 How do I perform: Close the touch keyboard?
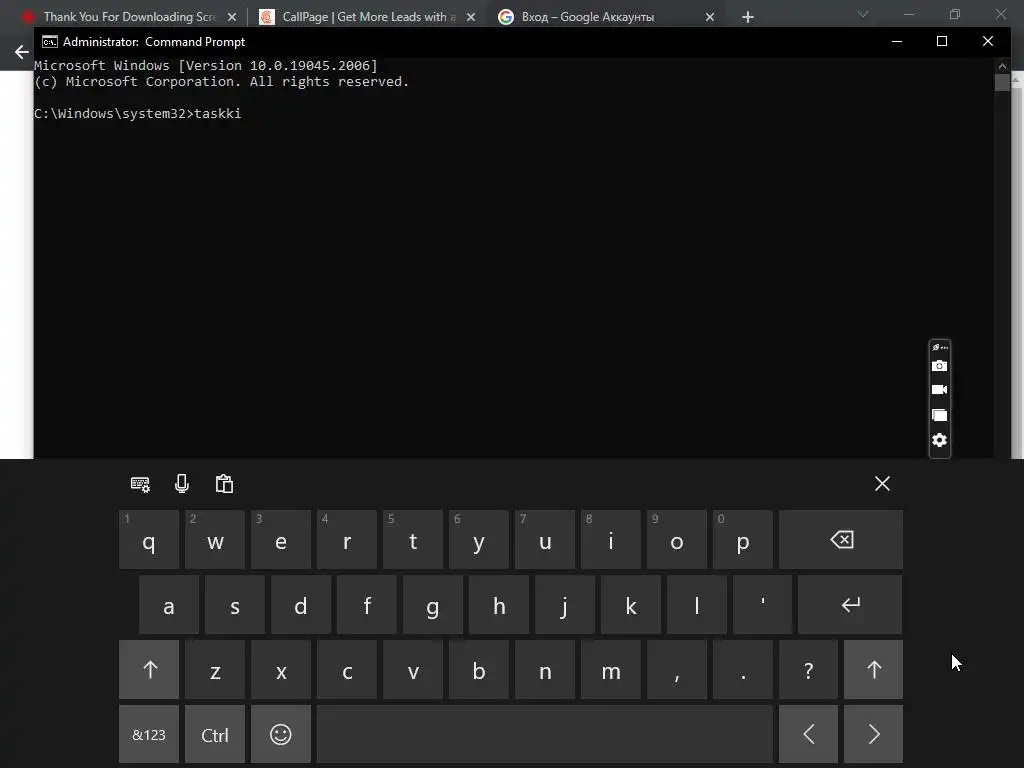pos(882,483)
